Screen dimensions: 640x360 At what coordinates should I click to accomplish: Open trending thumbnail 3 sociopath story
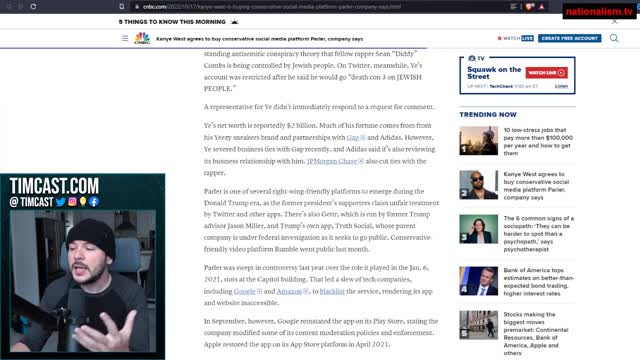(x=478, y=229)
